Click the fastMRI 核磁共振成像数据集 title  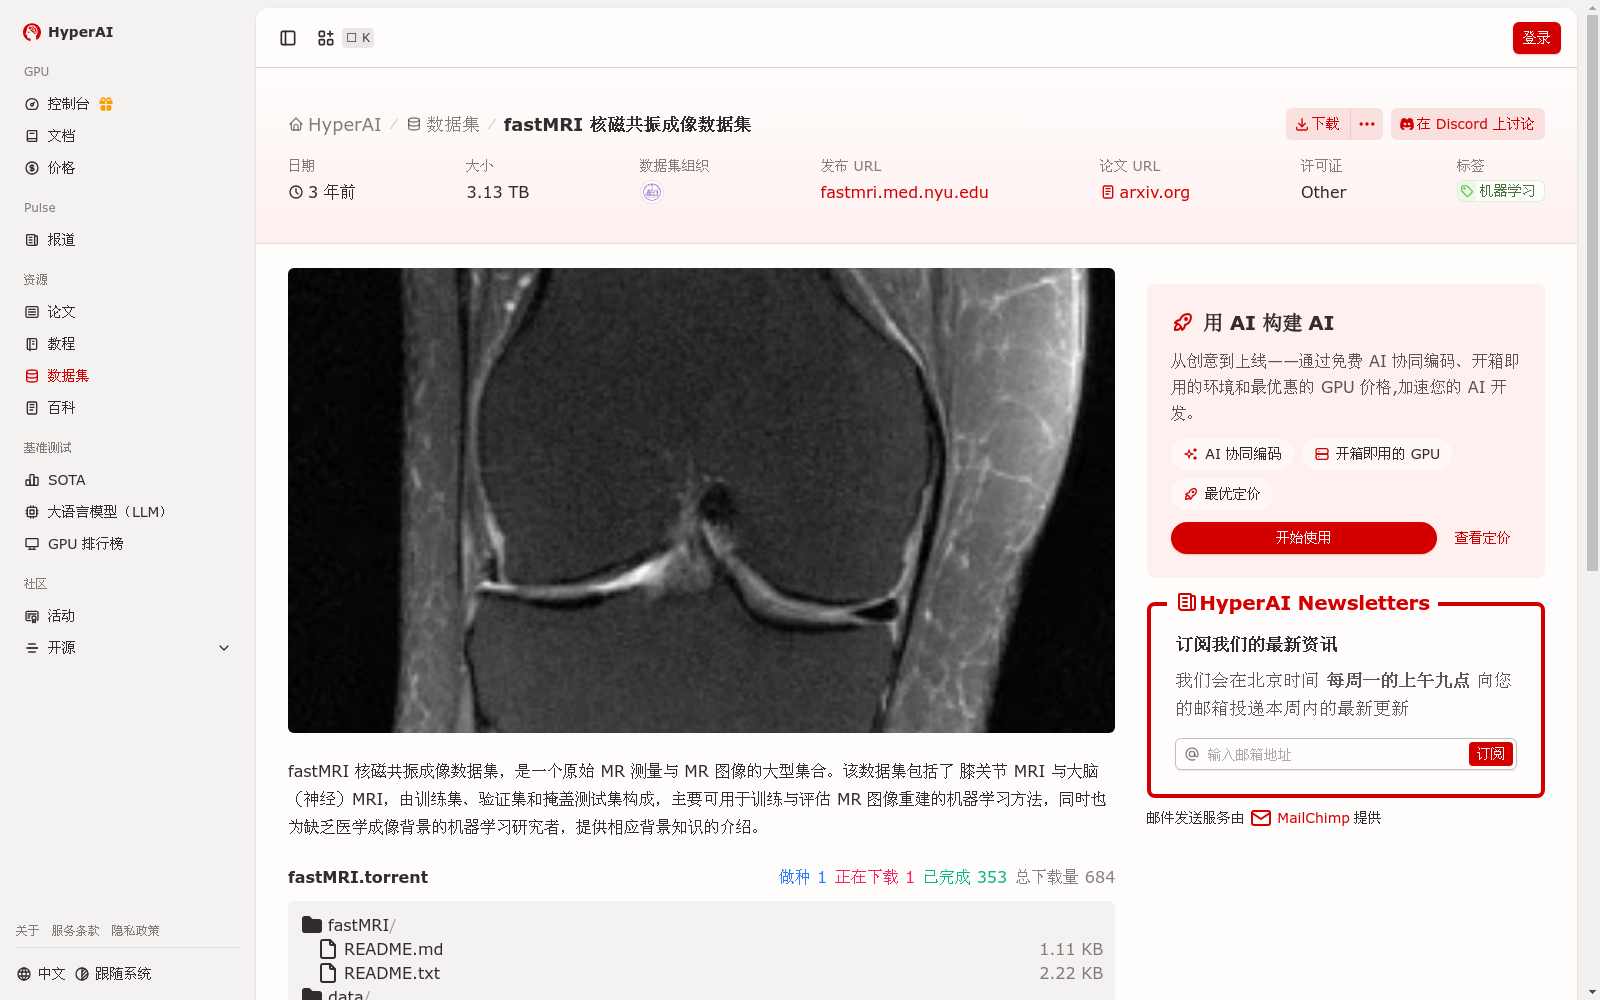[x=627, y=125]
